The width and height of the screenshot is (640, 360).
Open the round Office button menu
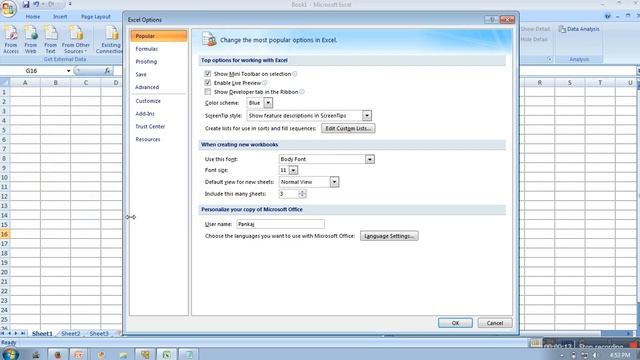(x=8, y=8)
